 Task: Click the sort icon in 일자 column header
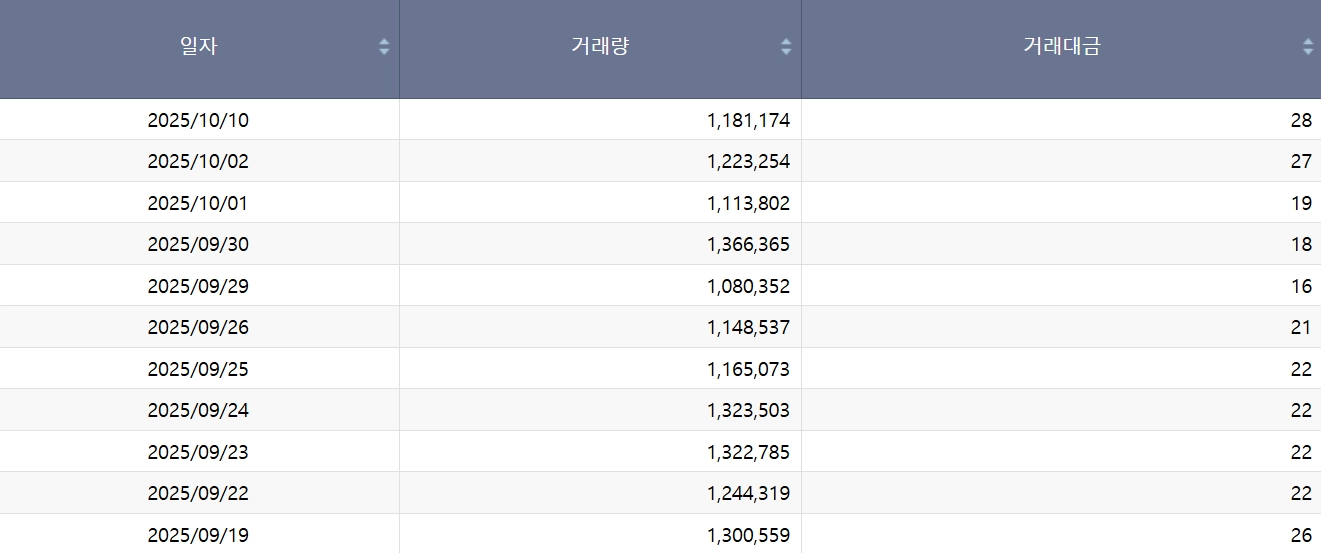[384, 46]
